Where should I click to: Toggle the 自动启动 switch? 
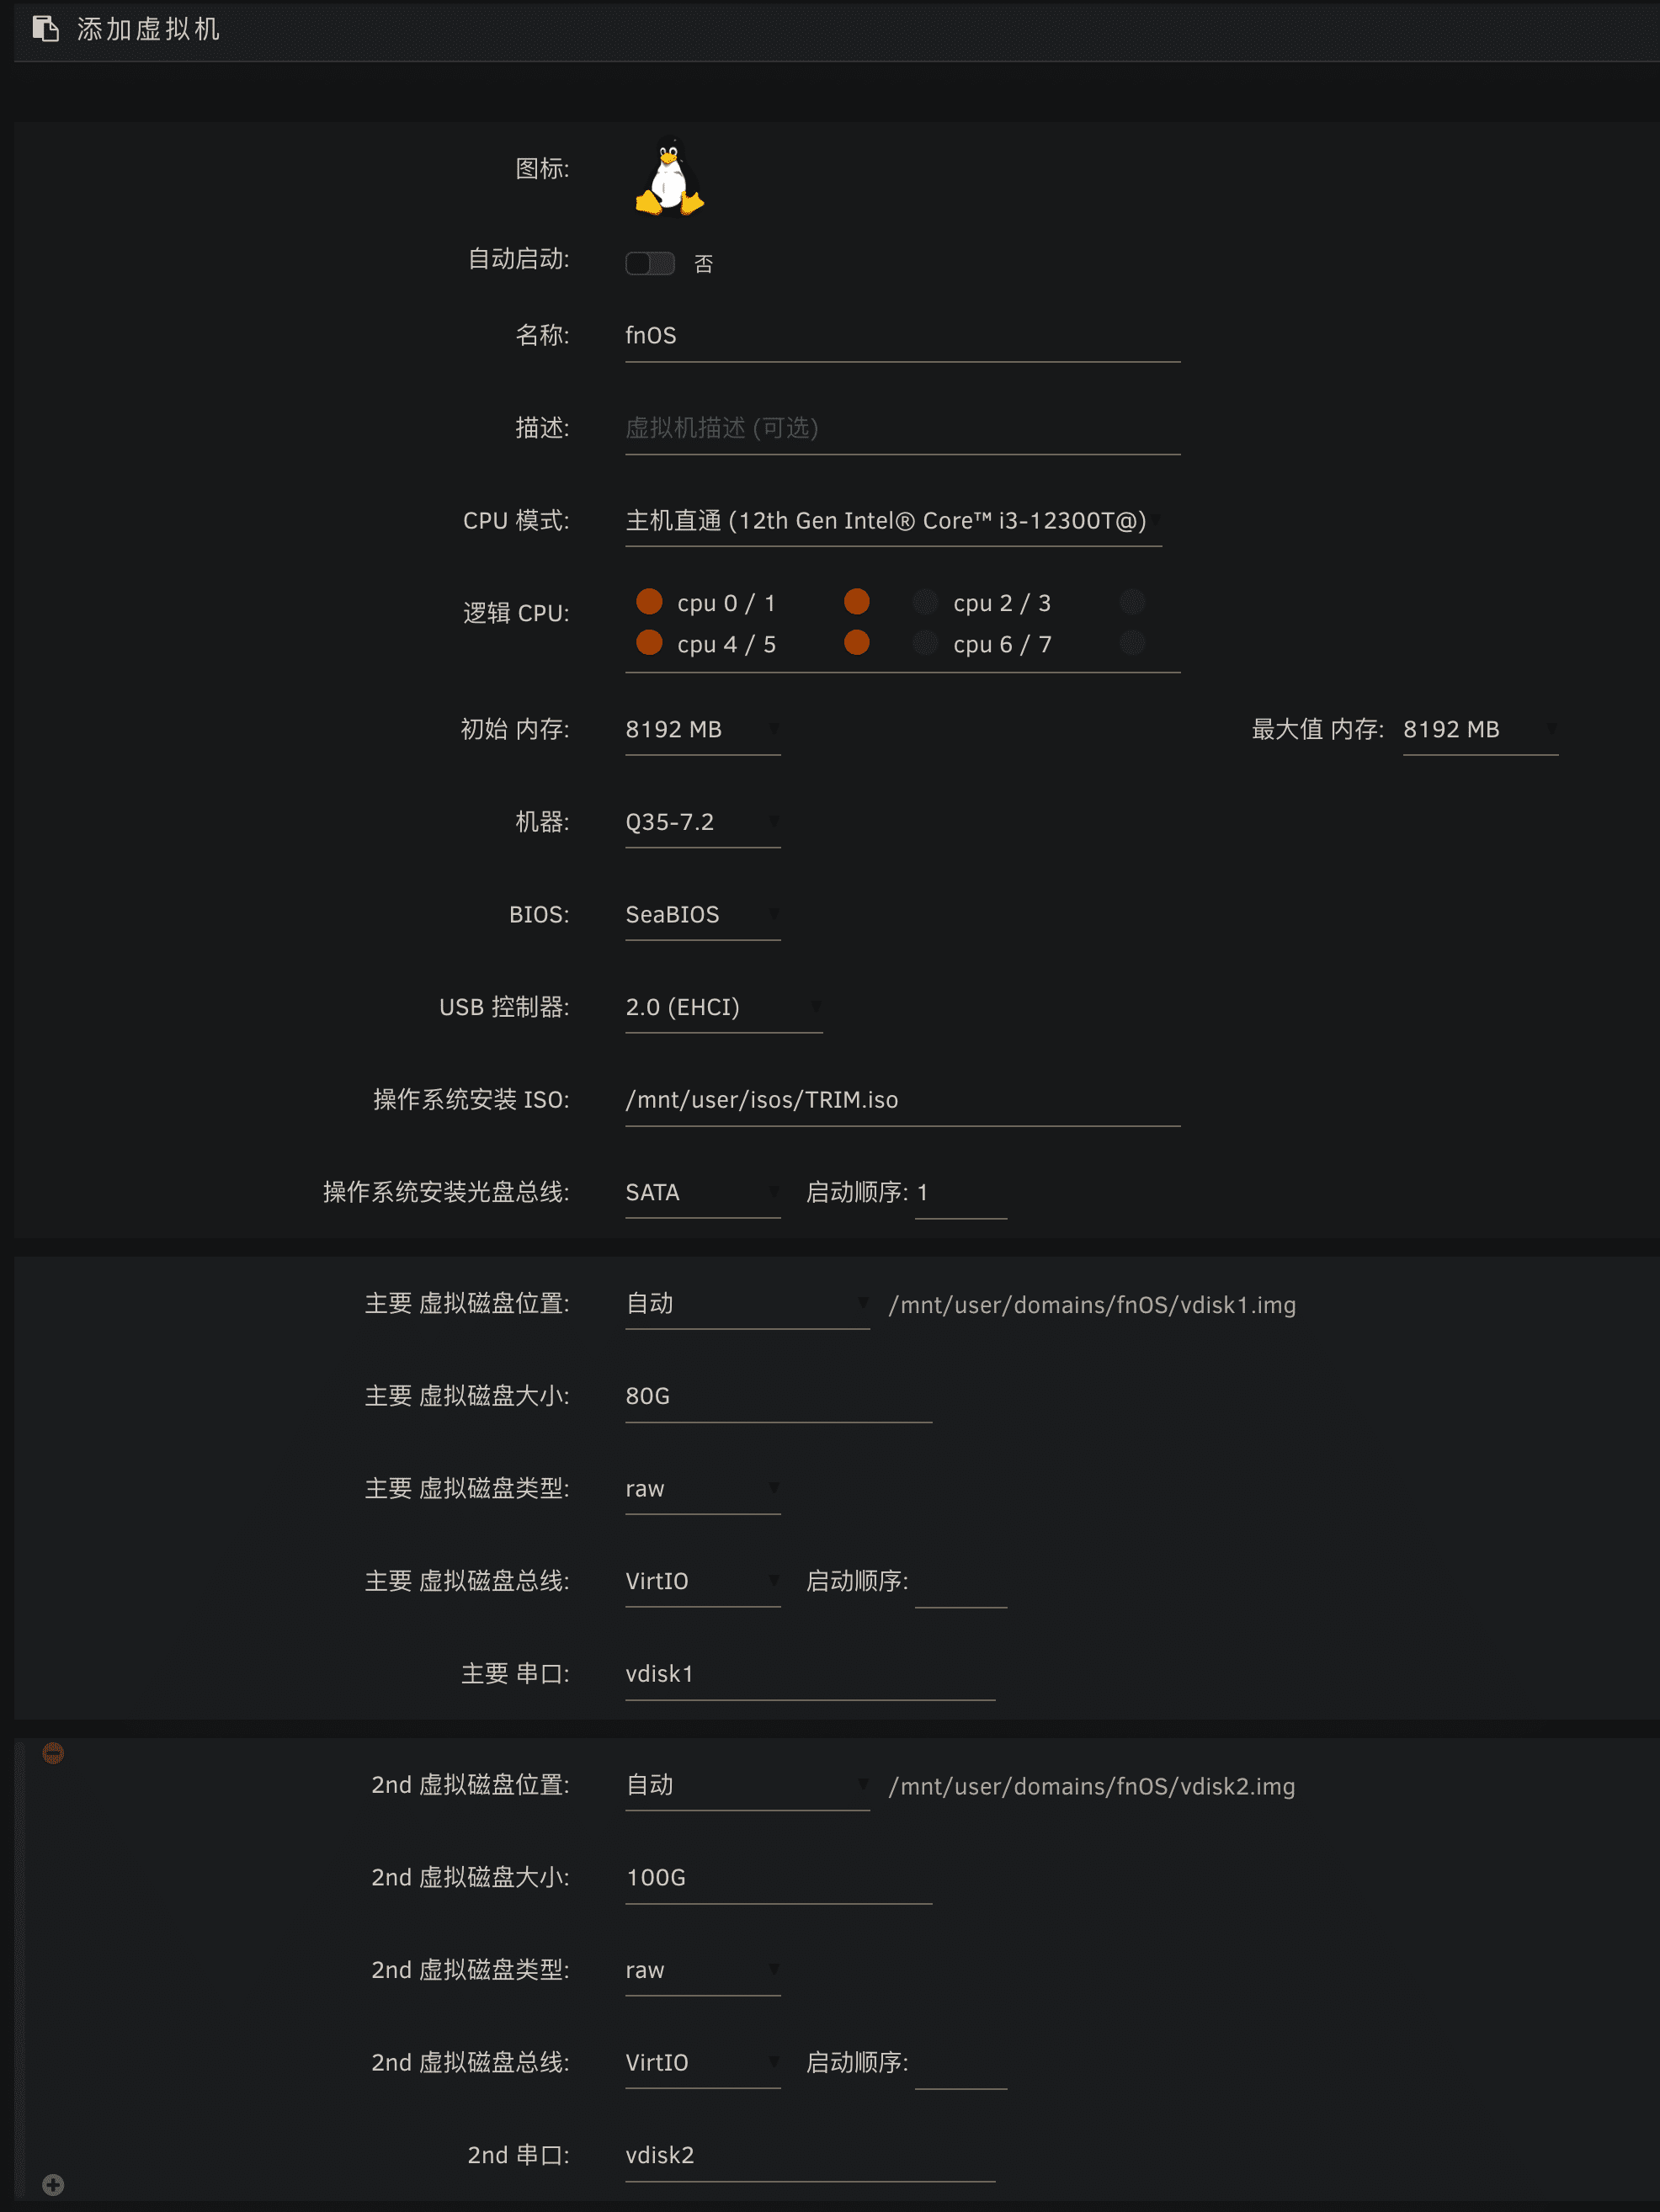[650, 263]
